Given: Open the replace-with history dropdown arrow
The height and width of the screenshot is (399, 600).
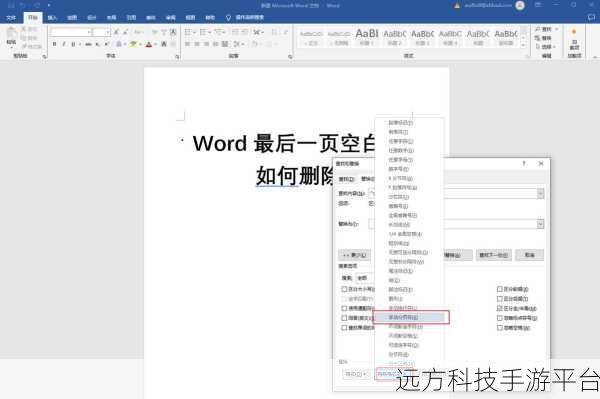Looking at the screenshot, I should (540, 224).
